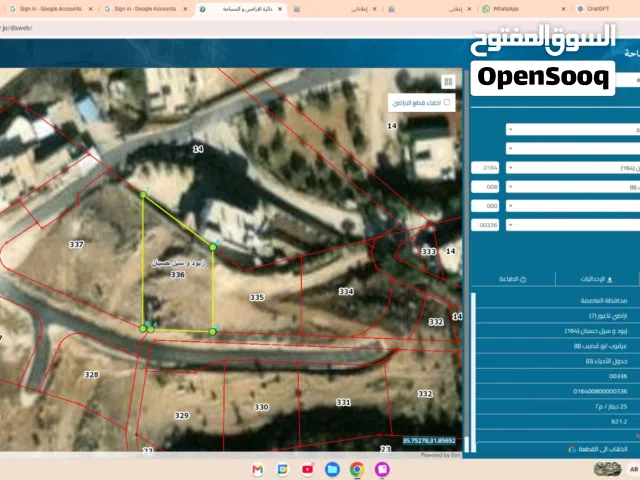This screenshot has width=640, height=480.
Task: Open Google Calendar icon in the taskbar
Action: point(282,469)
